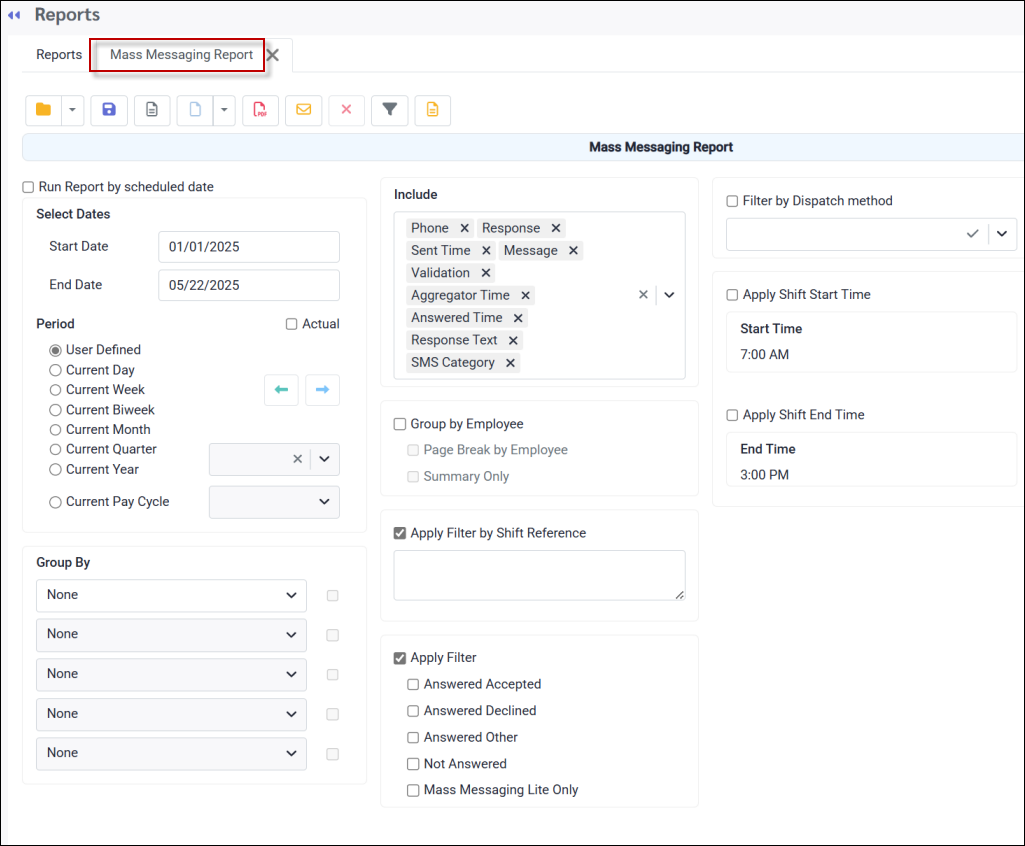Go to next period with right arrow

click(323, 390)
